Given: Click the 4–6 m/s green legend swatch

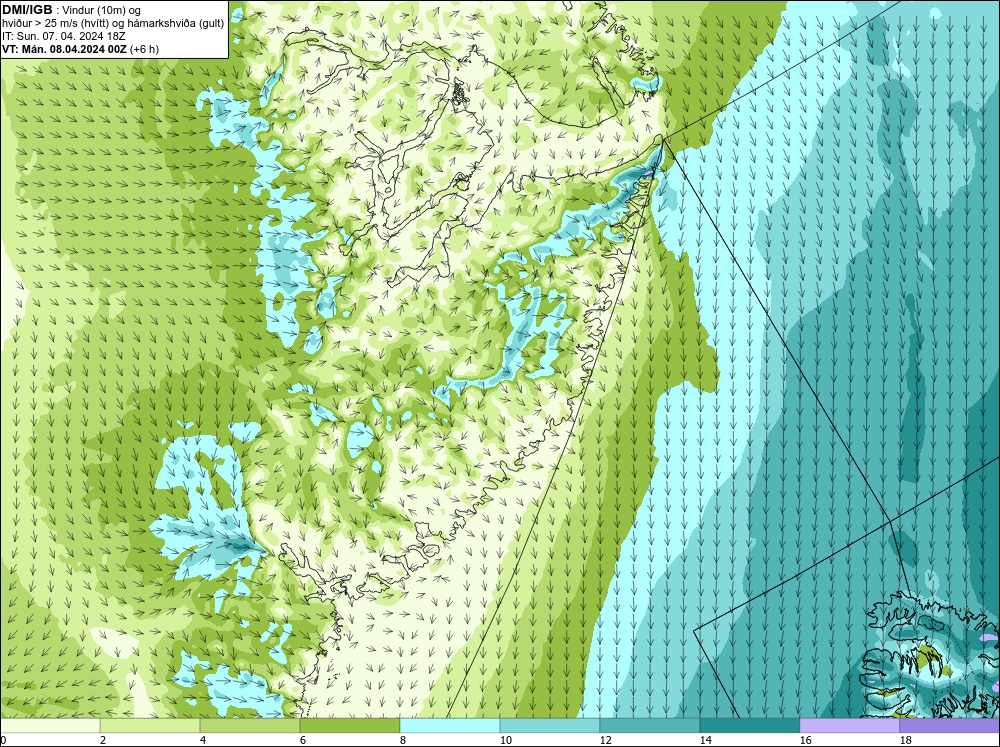Looking at the screenshot, I should [250, 726].
